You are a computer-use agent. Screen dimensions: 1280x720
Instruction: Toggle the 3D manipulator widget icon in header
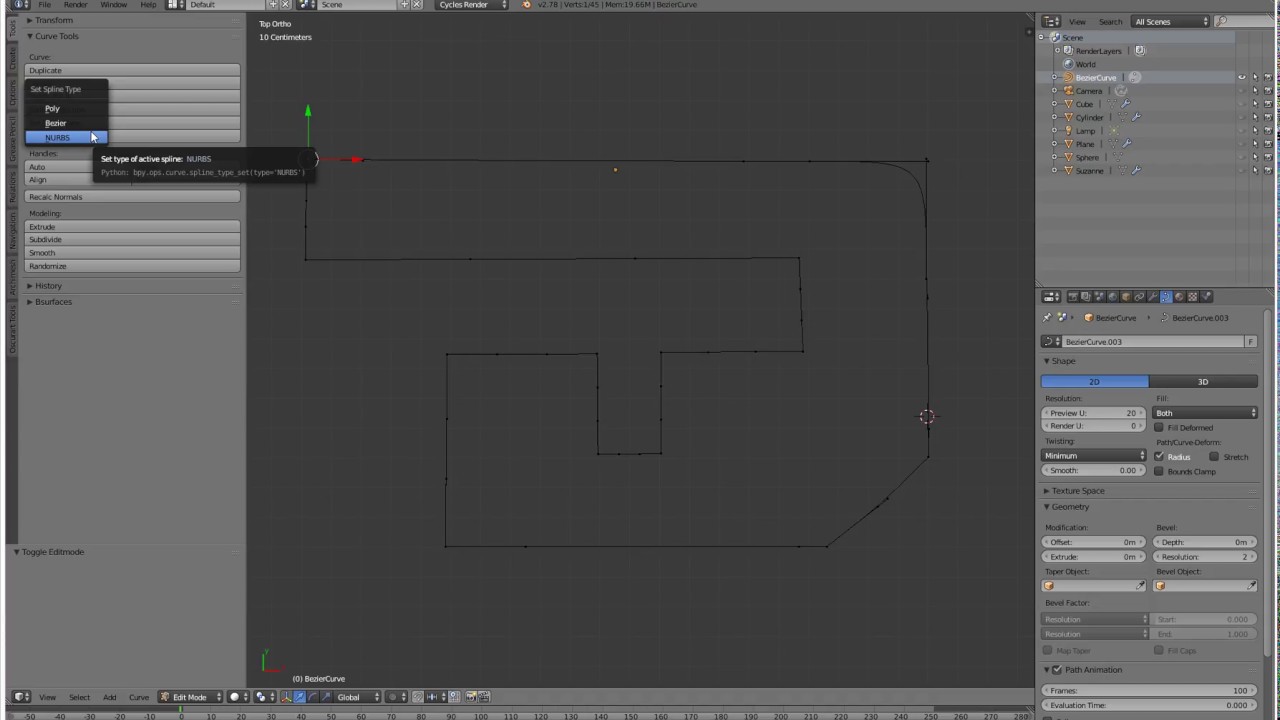[287, 697]
